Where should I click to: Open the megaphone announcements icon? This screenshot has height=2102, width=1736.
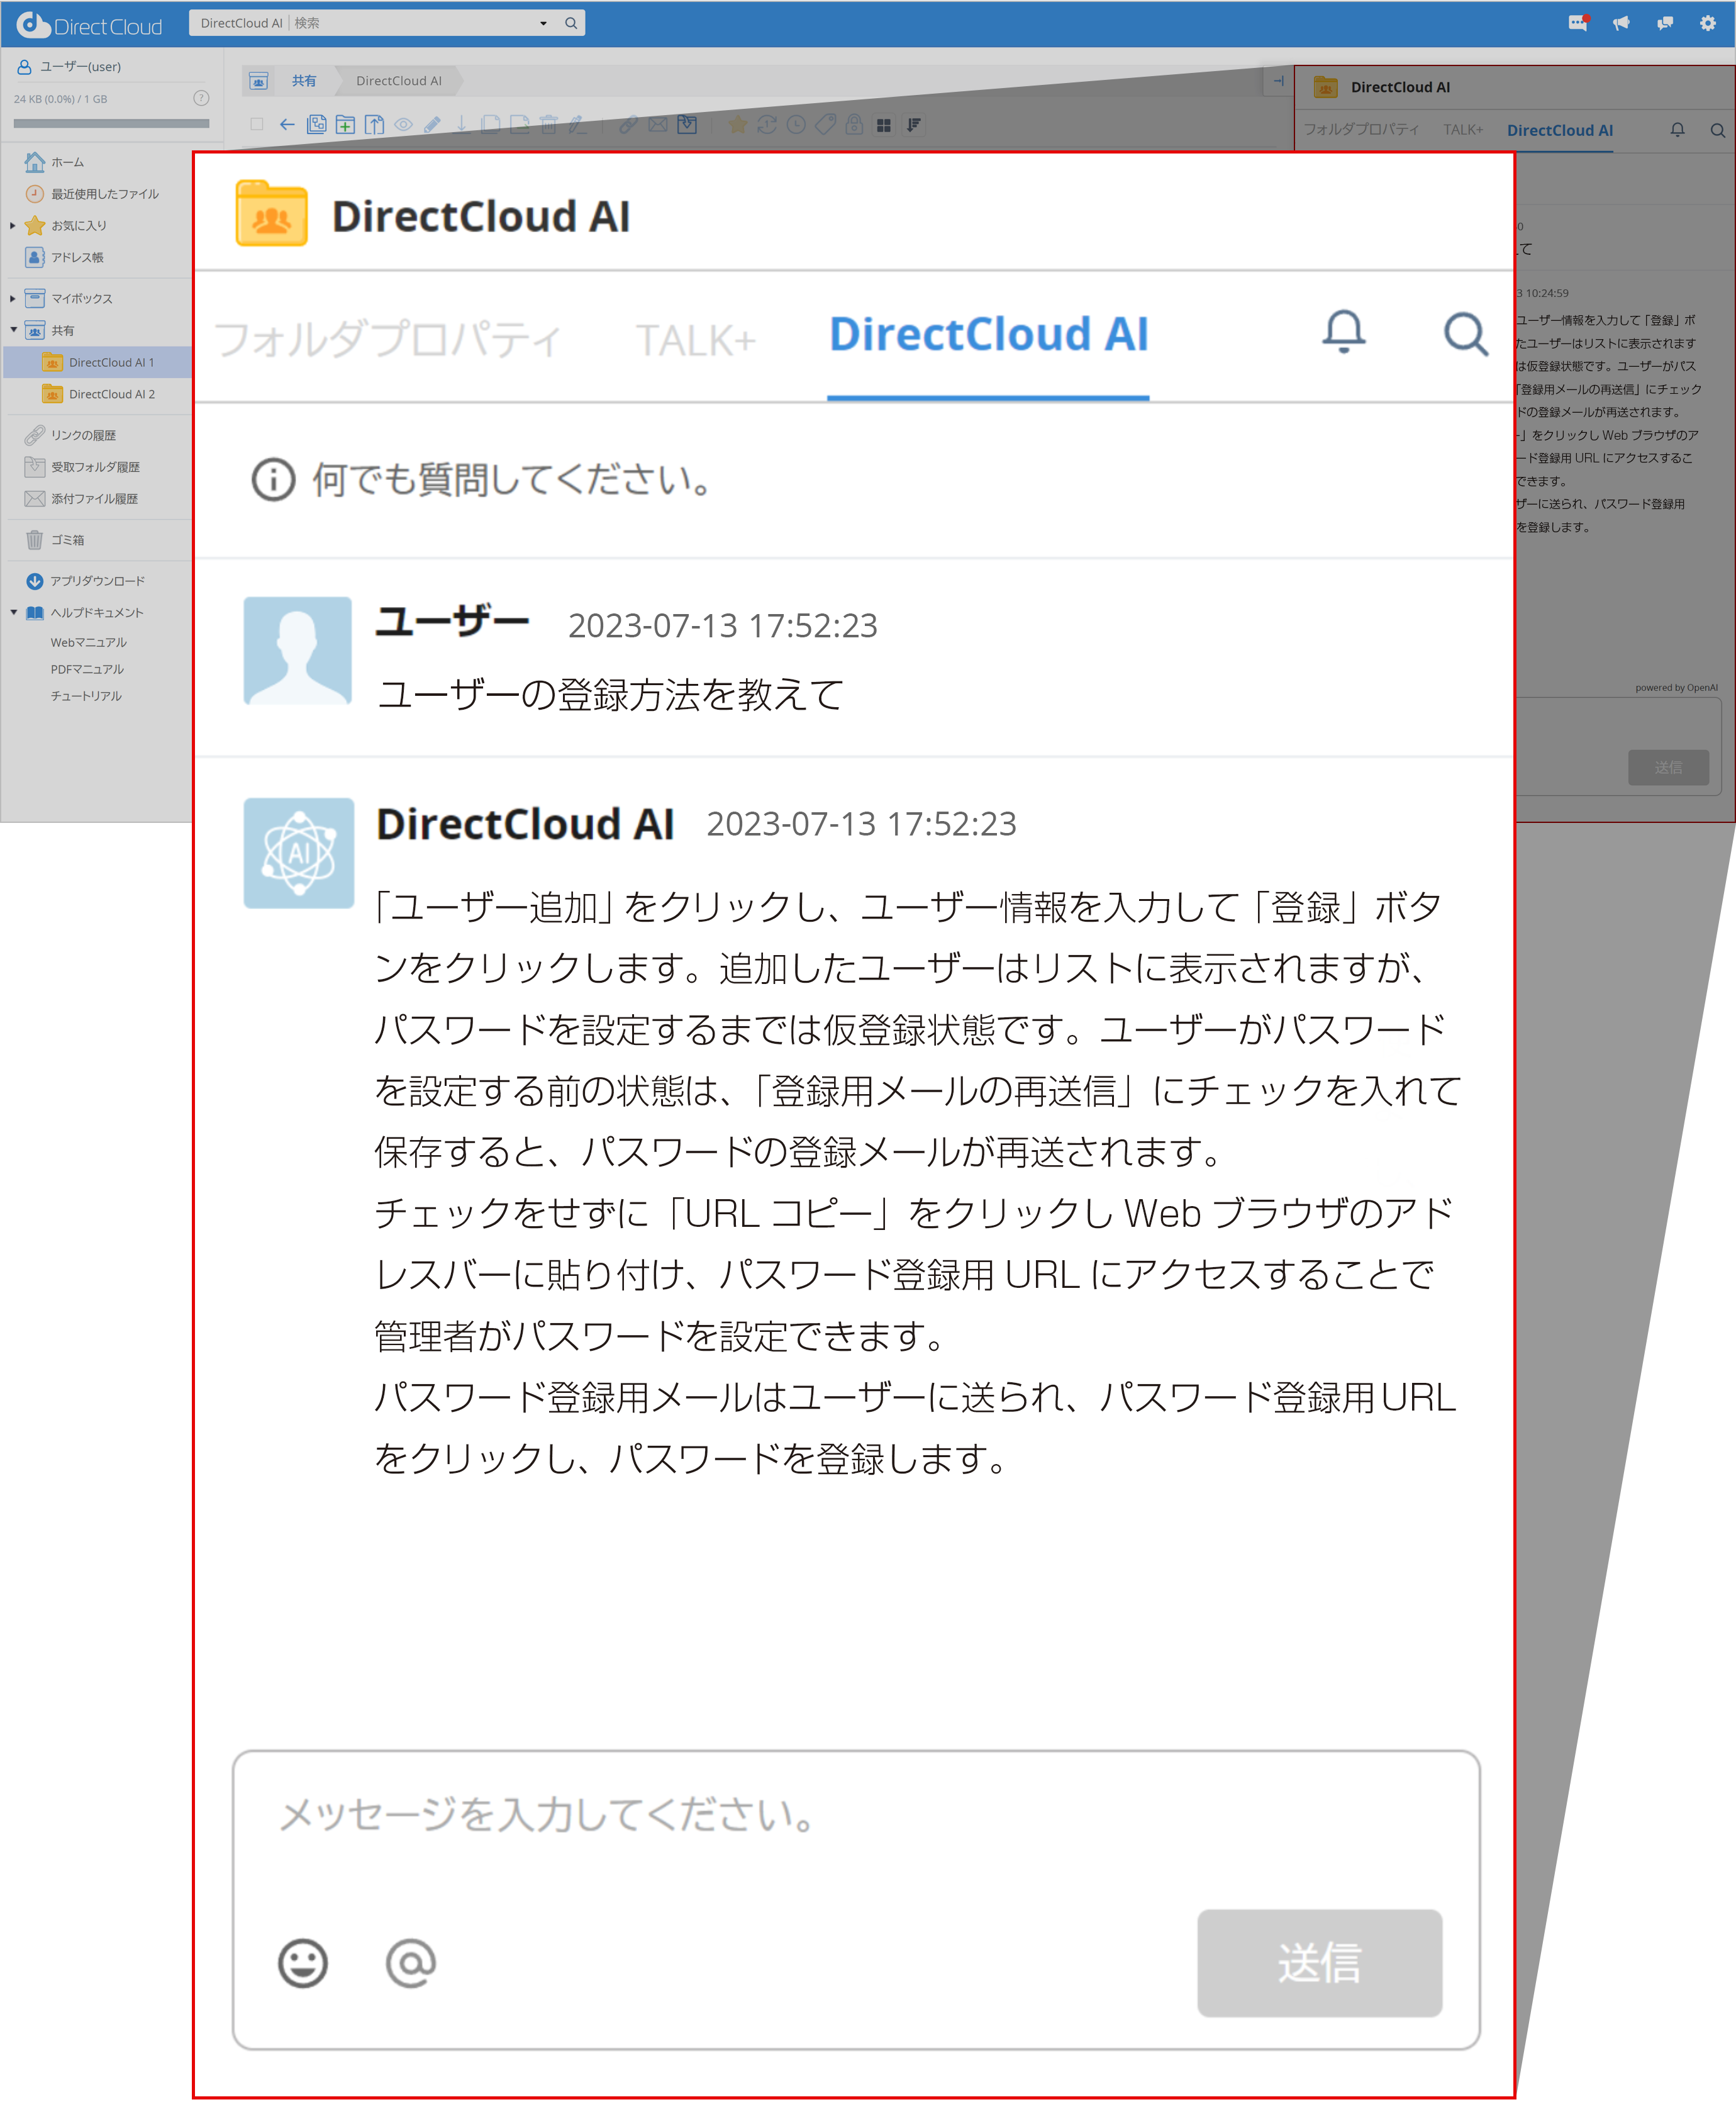click(x=1622, y=23)
